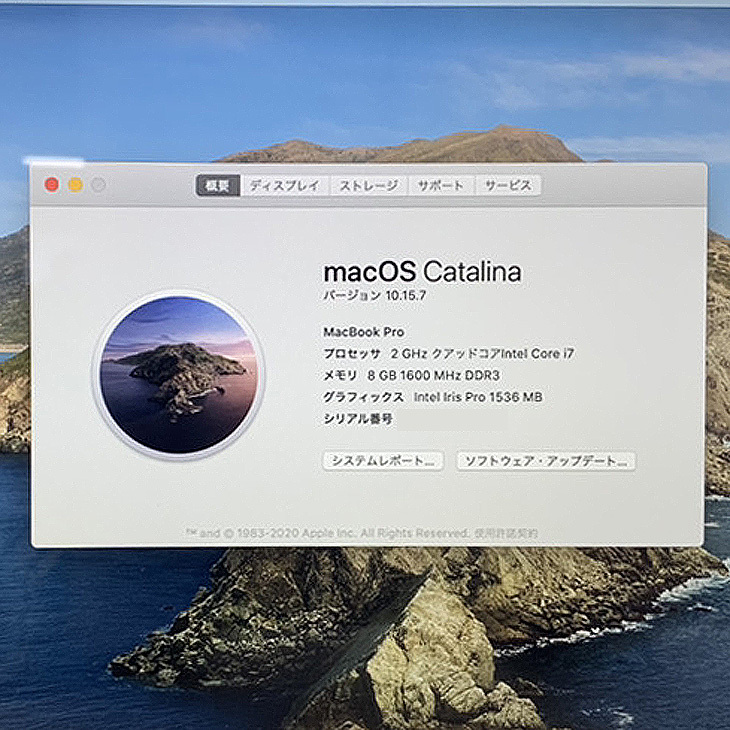This screenshot has width=730, height=730.
Task: Select the 概要 tab
Action: click(x=217, y=186)
